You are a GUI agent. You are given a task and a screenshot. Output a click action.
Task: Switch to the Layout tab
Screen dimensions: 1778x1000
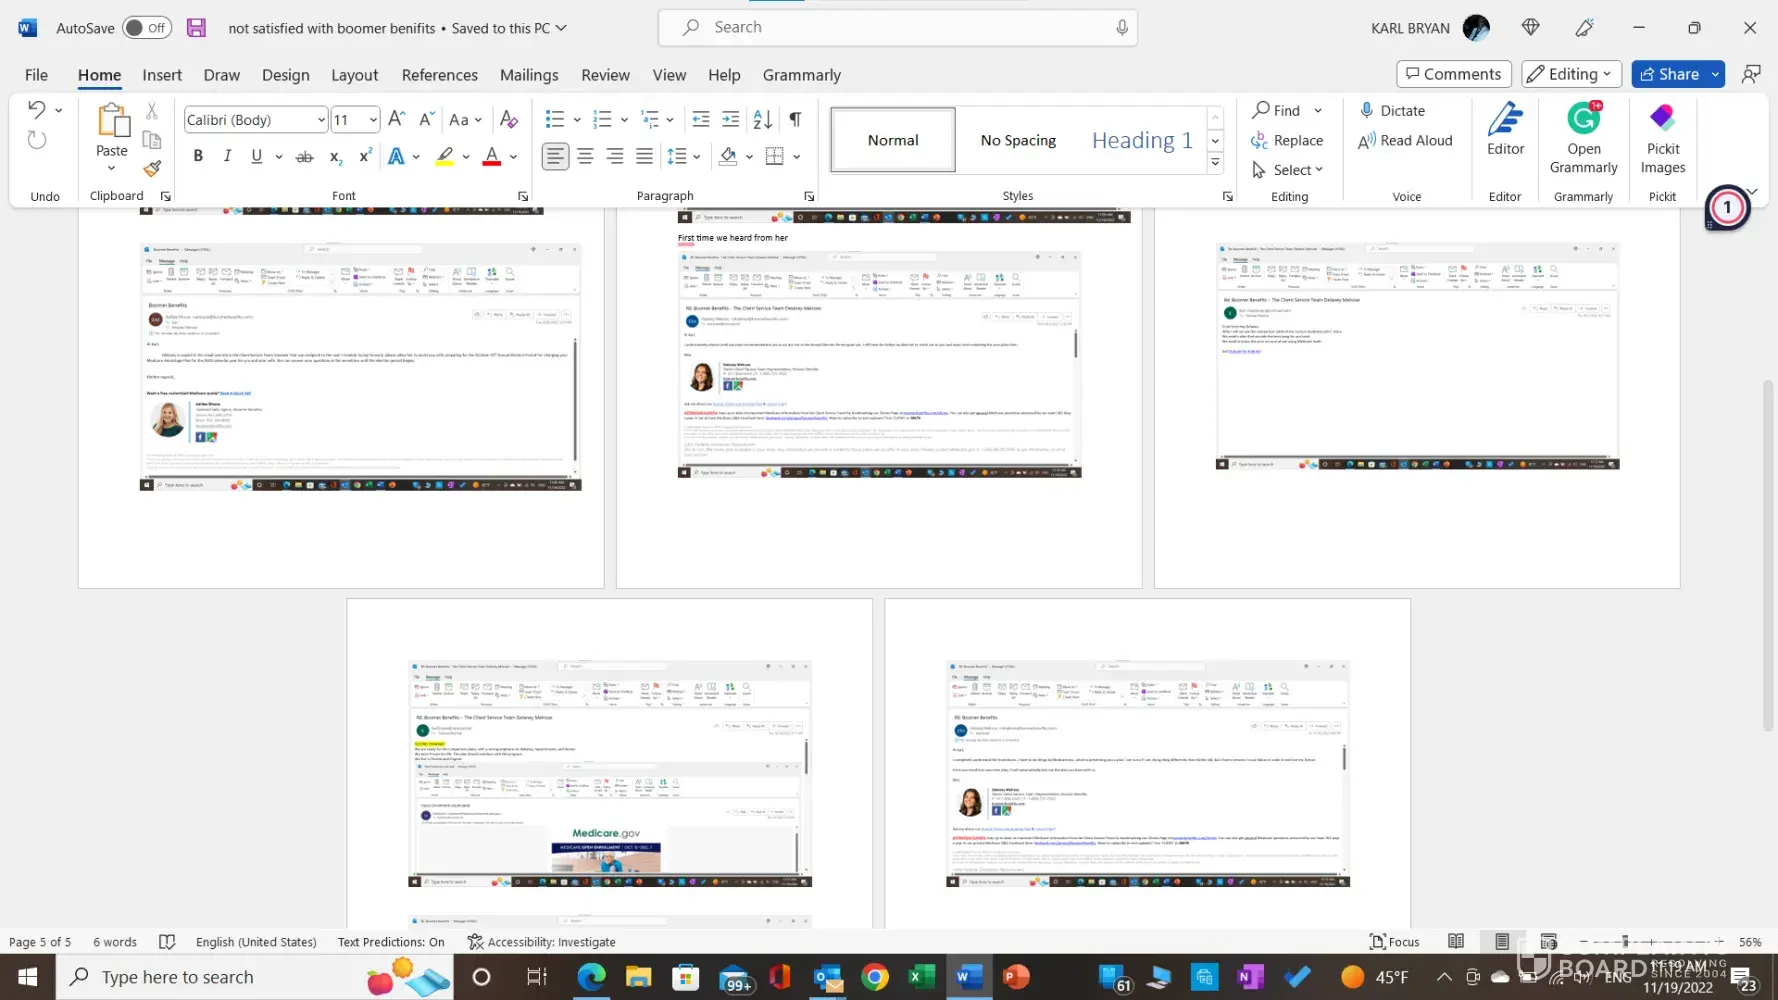point(354,75)
